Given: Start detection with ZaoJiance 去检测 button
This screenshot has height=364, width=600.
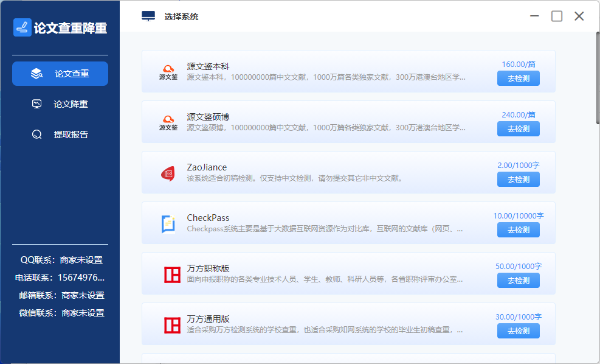Looking at the screenshot, I should pyautogui.click(x=518, y=180).
